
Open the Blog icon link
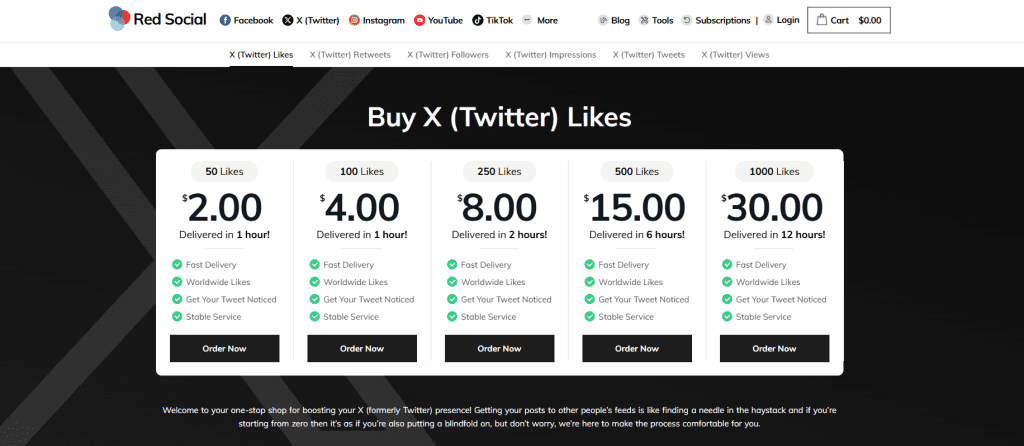click(x=603, y=20)
